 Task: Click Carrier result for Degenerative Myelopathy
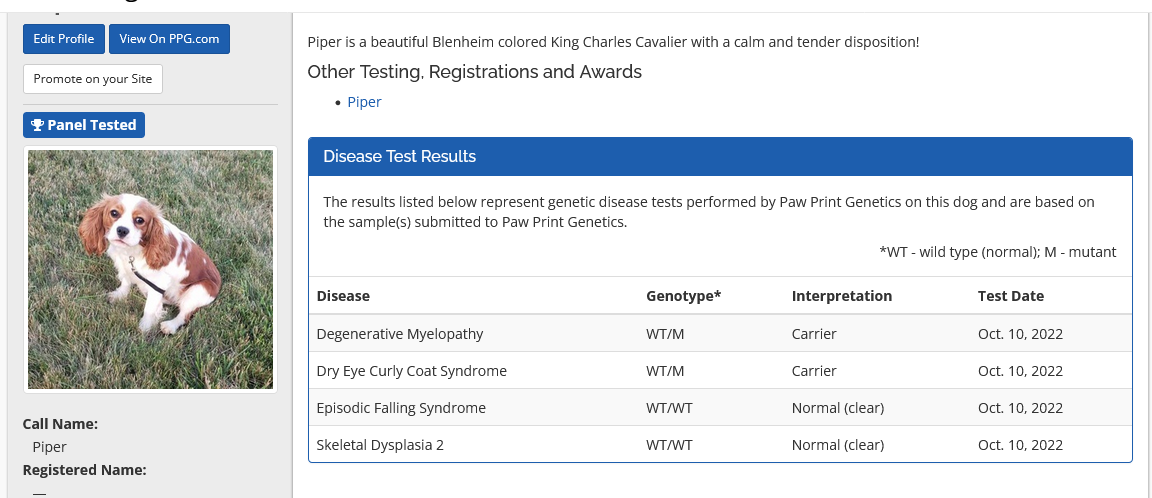click(813, 334)
